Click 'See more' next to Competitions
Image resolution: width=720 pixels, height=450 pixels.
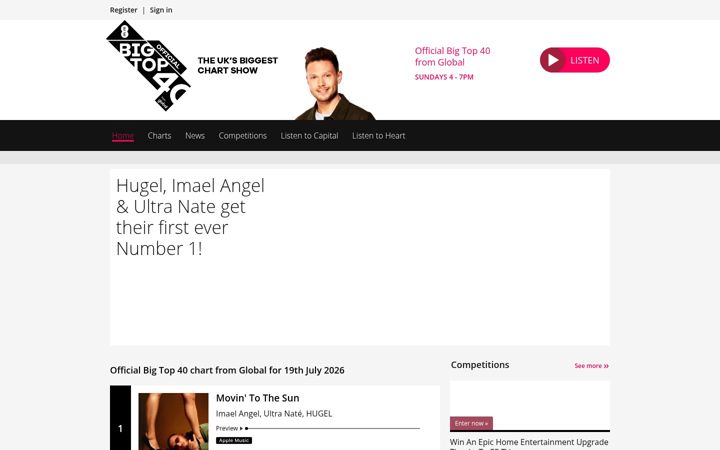(x=591, y=366)
